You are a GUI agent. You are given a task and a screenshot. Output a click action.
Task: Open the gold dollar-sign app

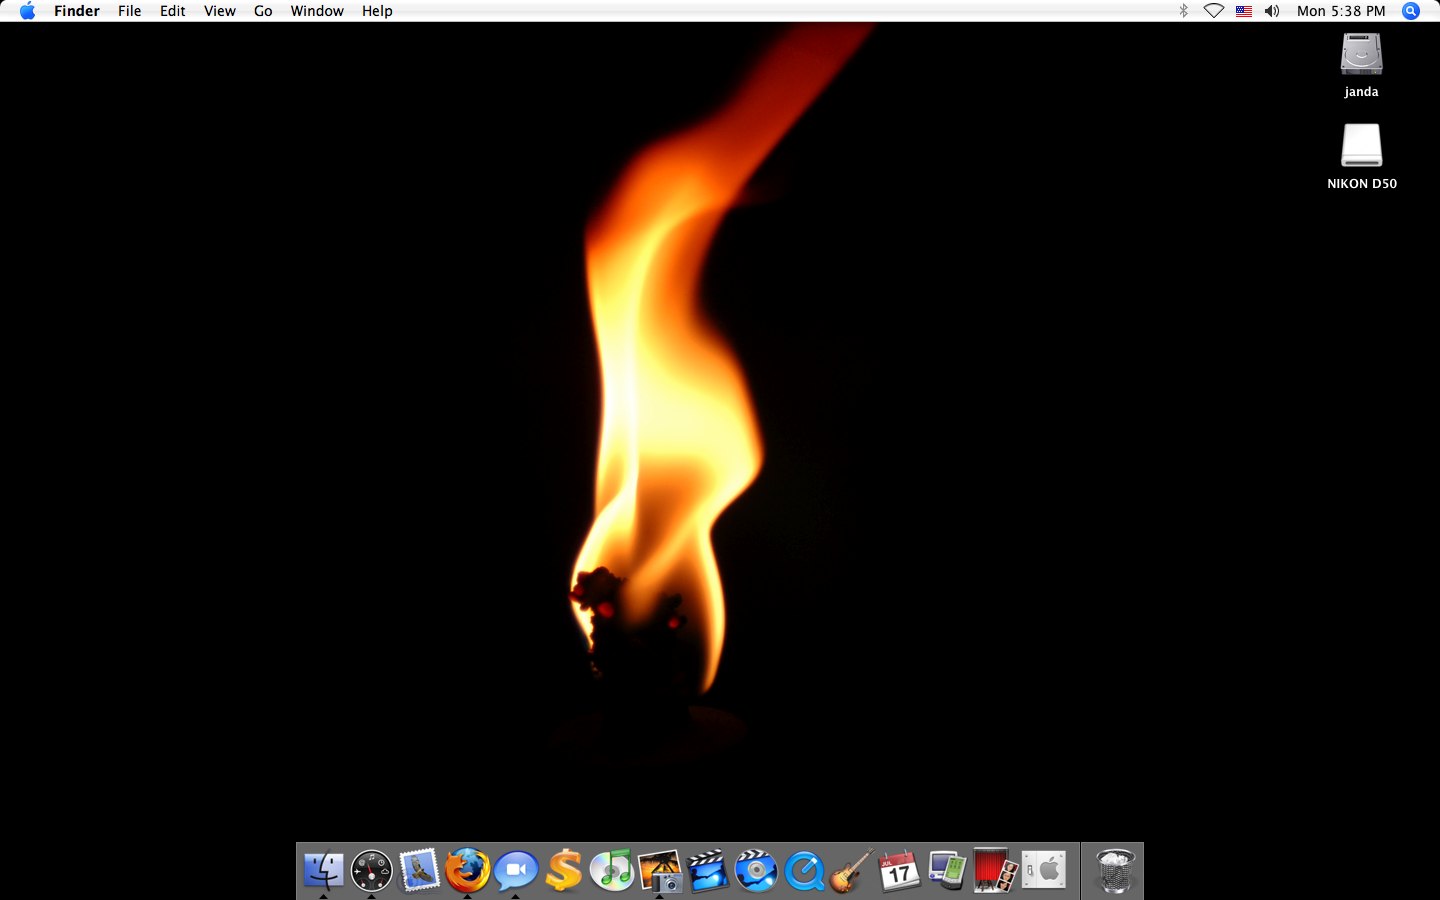(563, 870)
